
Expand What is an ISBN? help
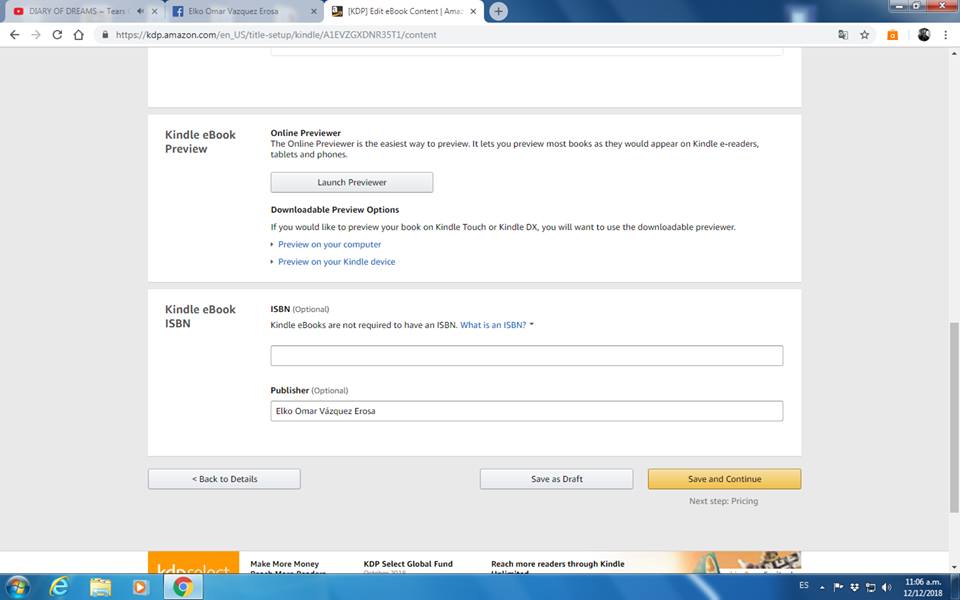[x=496, y=325]
